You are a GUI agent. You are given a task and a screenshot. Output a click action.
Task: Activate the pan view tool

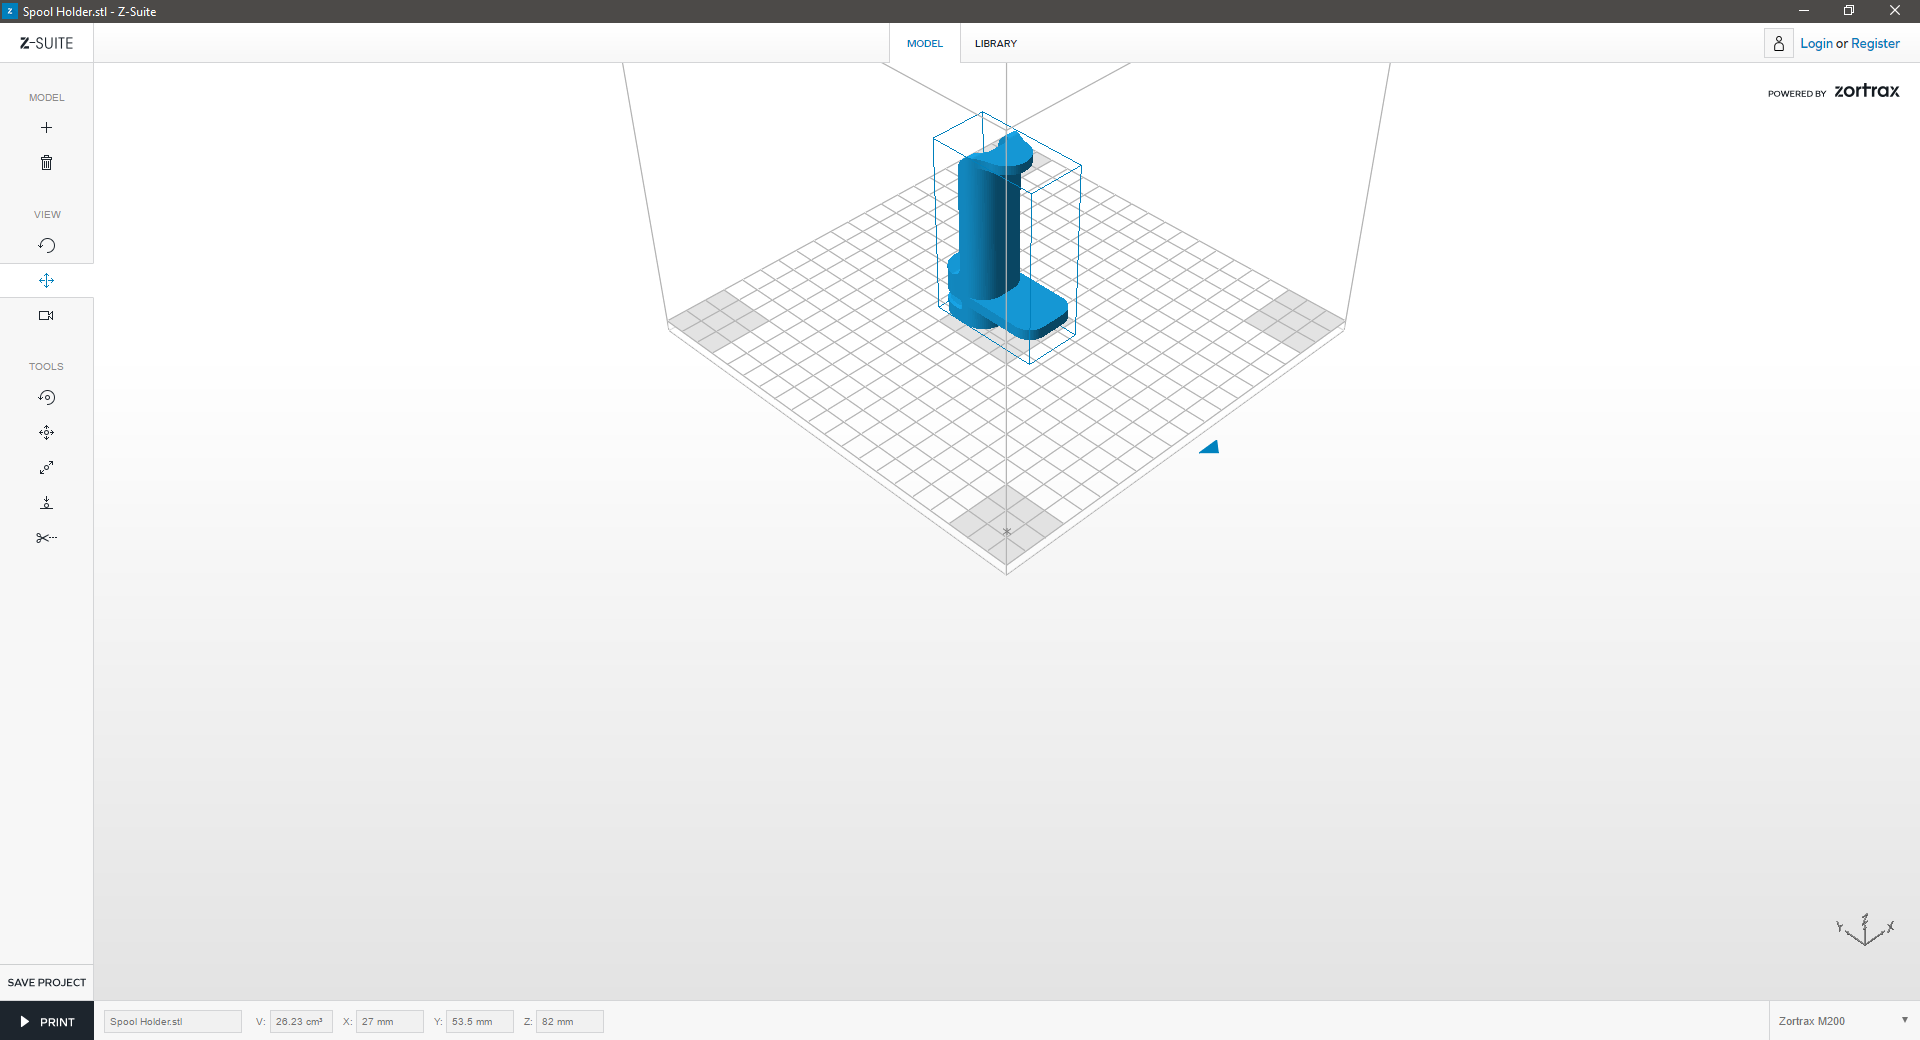tap(46, 281)
